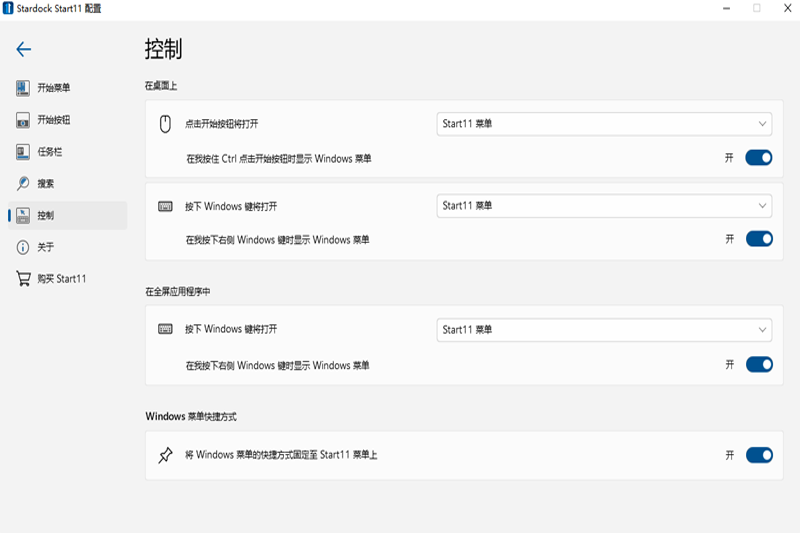
Task: Click the Windows 菜单快捷方式 heading
Action: (191, 416)
